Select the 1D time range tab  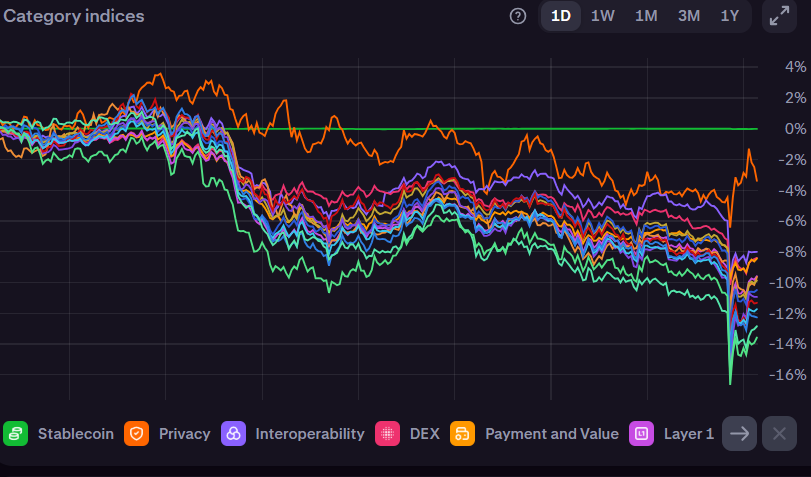click(x=561, y=16)
